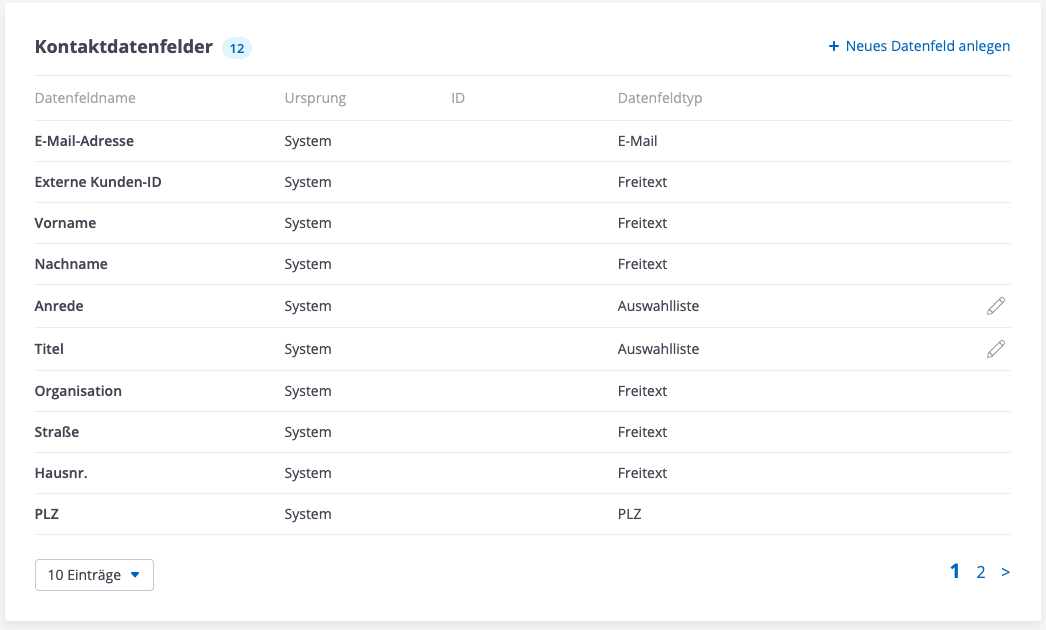Click the Ursprung column header
Viewport: 1046px width, 630px height.
tap(315, 98)
